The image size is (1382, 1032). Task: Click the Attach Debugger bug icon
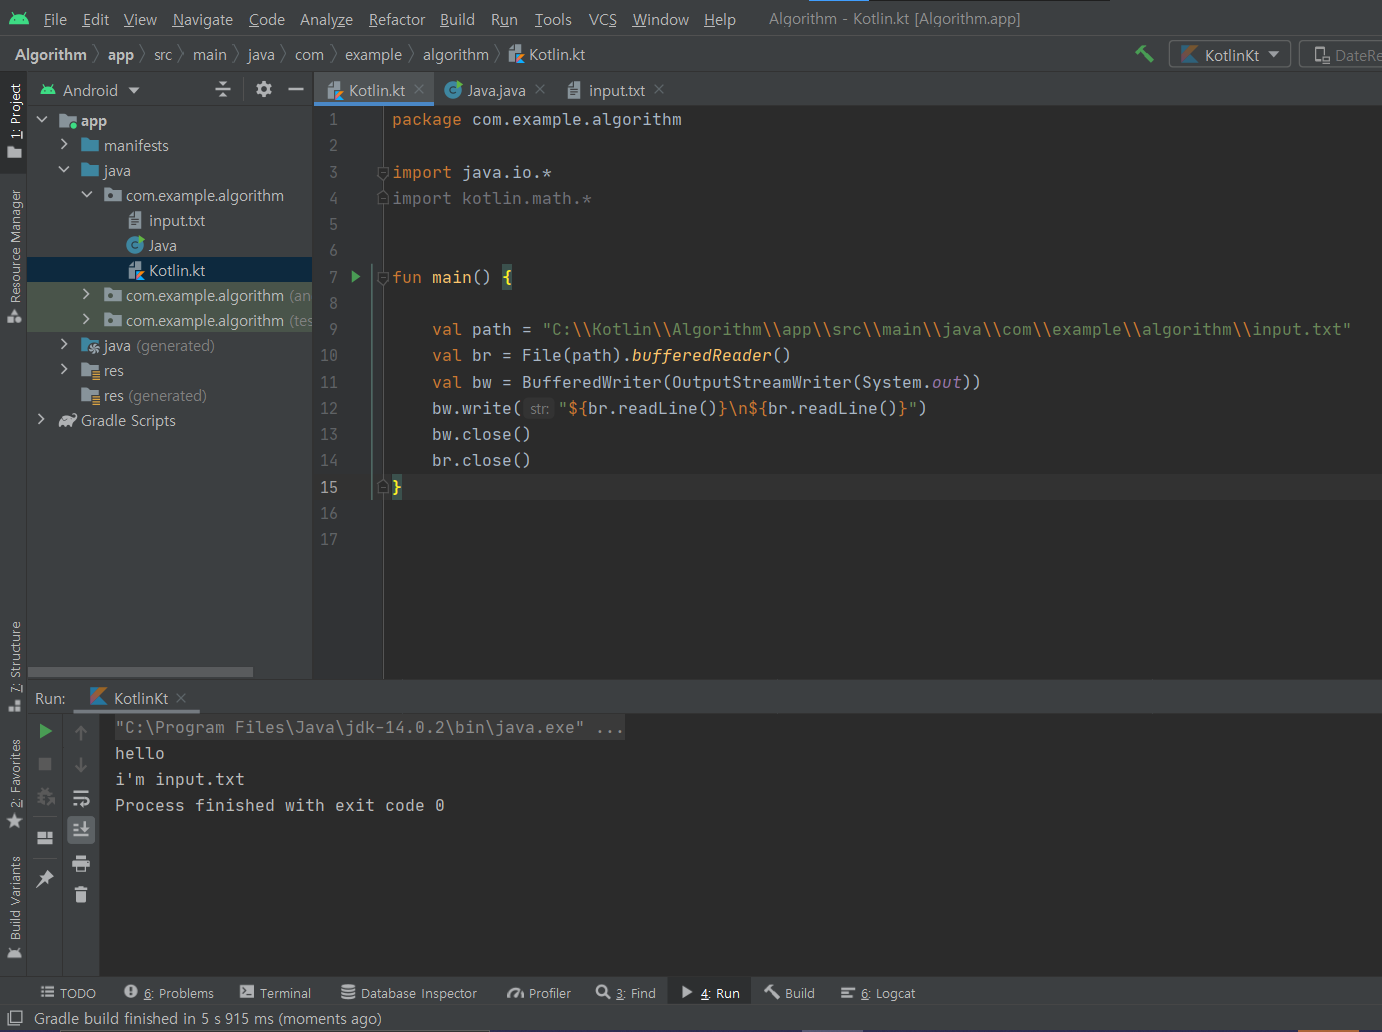[45, 797]
